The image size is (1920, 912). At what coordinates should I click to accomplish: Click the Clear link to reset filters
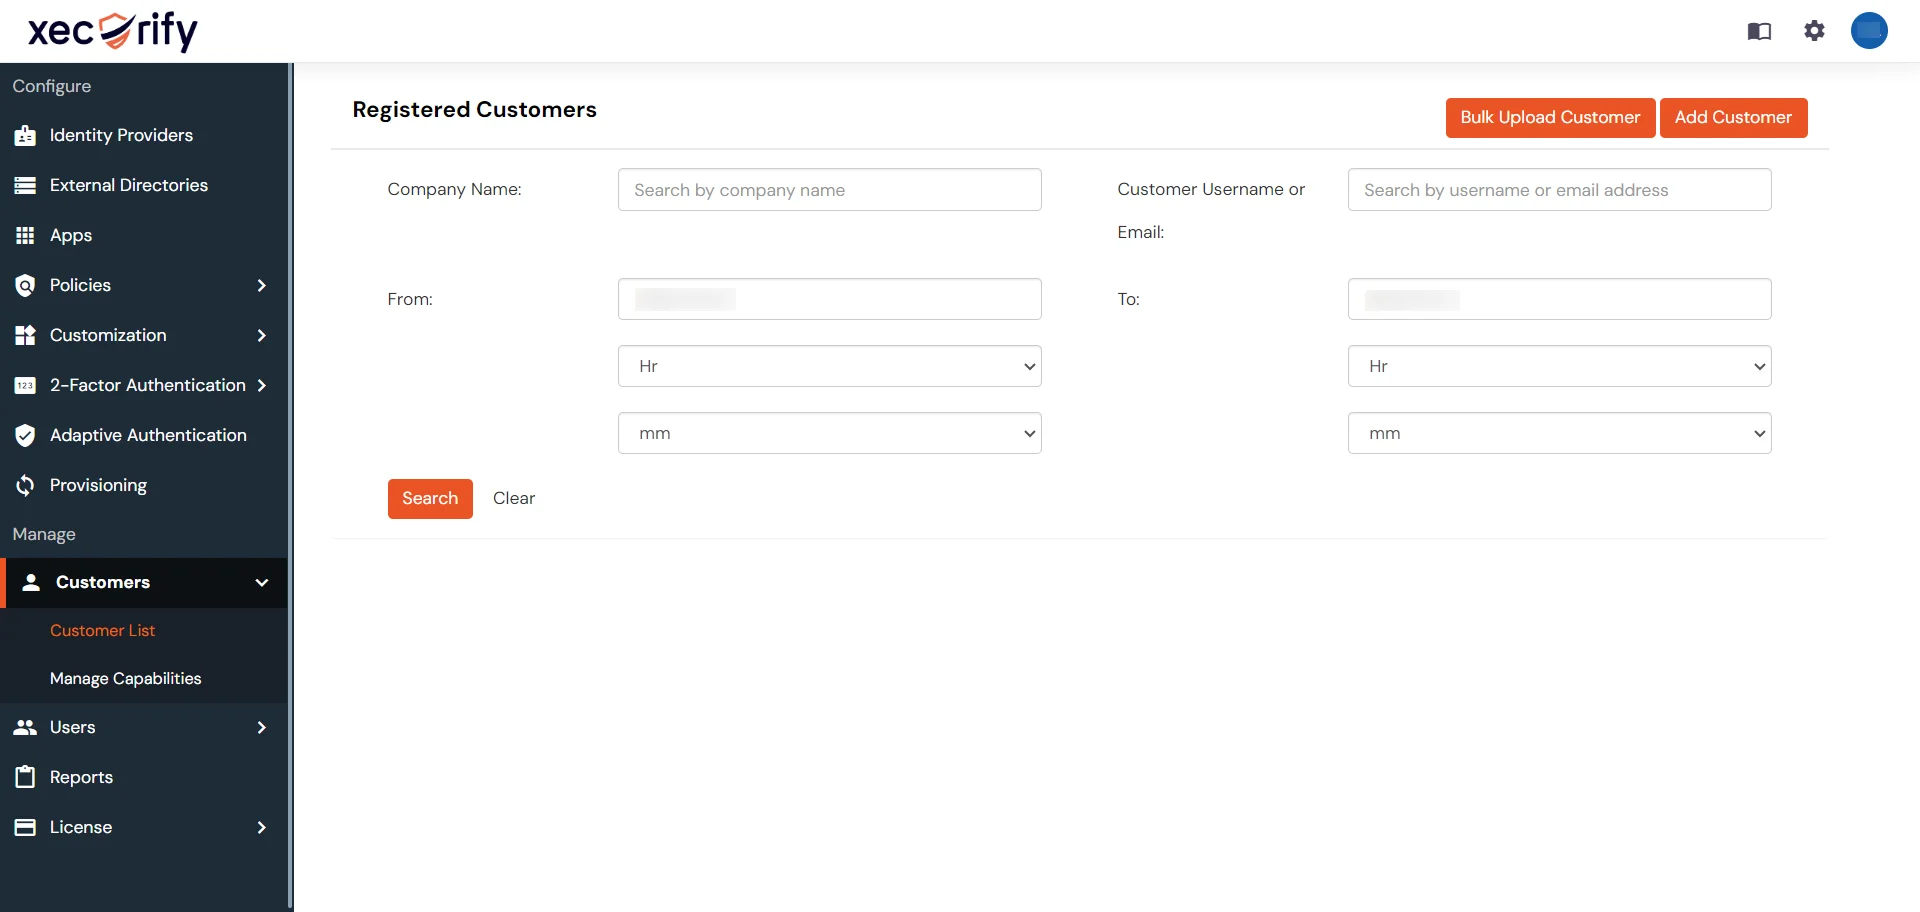click(513, 498)
